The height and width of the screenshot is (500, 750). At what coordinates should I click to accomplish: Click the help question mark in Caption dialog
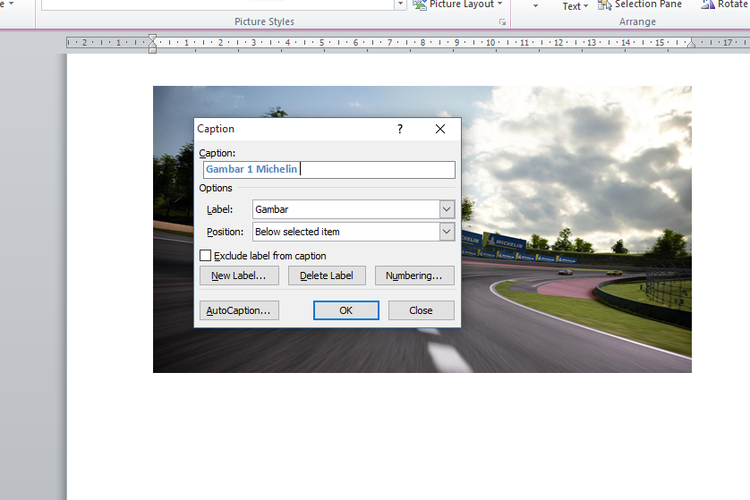[400, 129]
